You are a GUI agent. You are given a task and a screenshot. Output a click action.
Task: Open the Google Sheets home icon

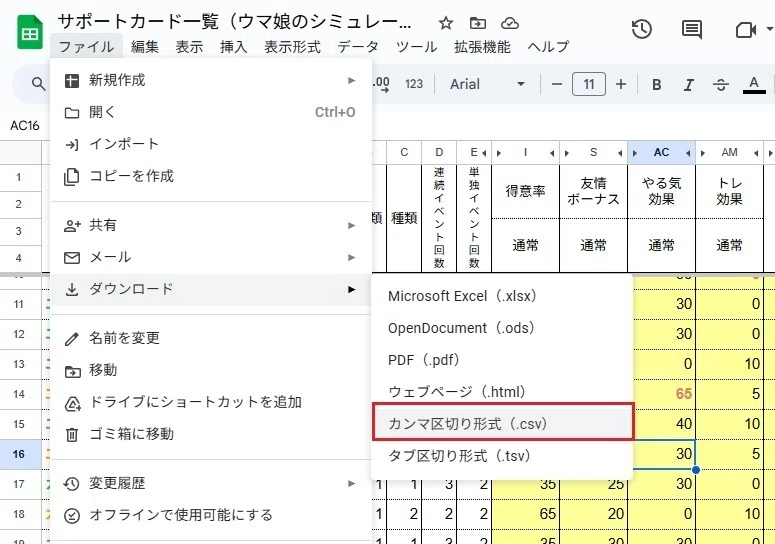point(30,33)
